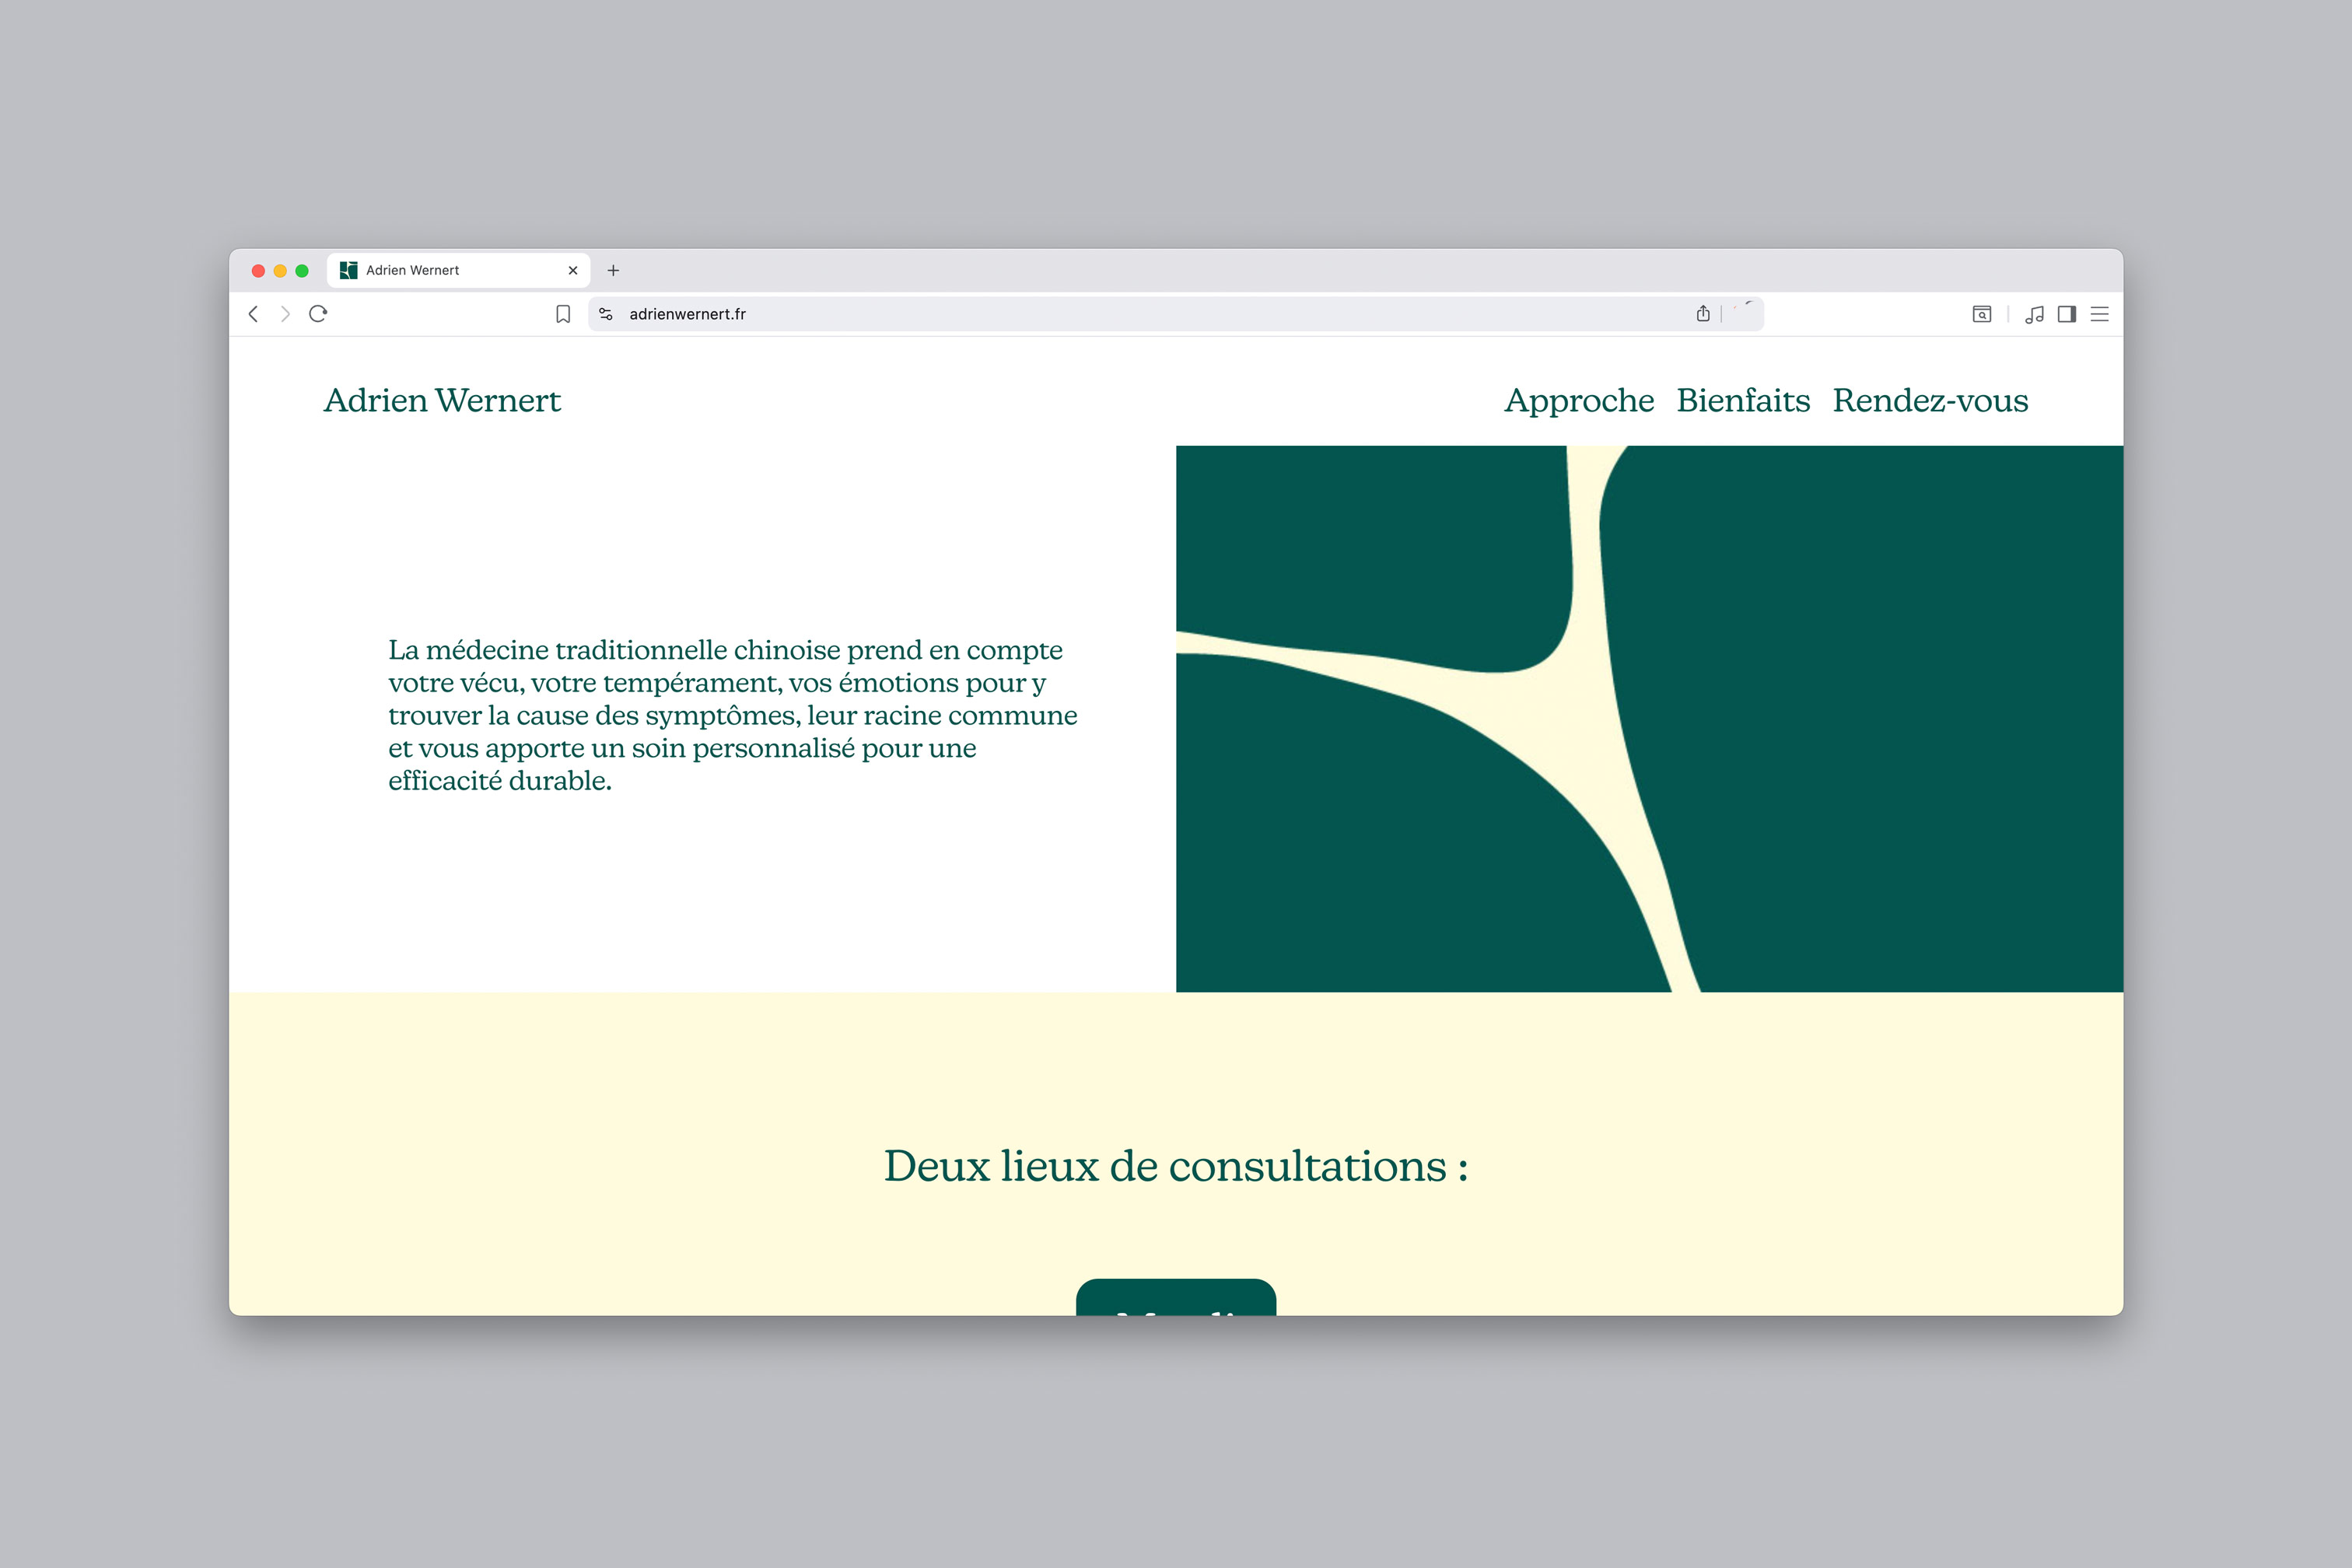This screenshot has height=1568, width=2352.
Task: Click the Adrien Wernert site logo
Action: click(442, 400)
